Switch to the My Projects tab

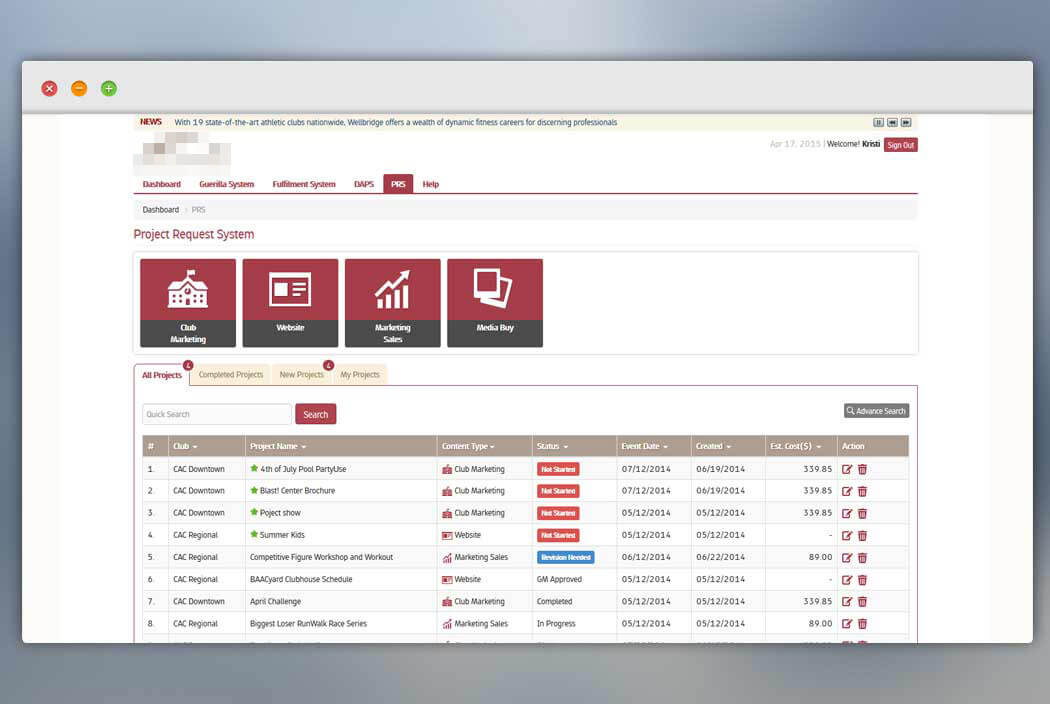point(360,375)
